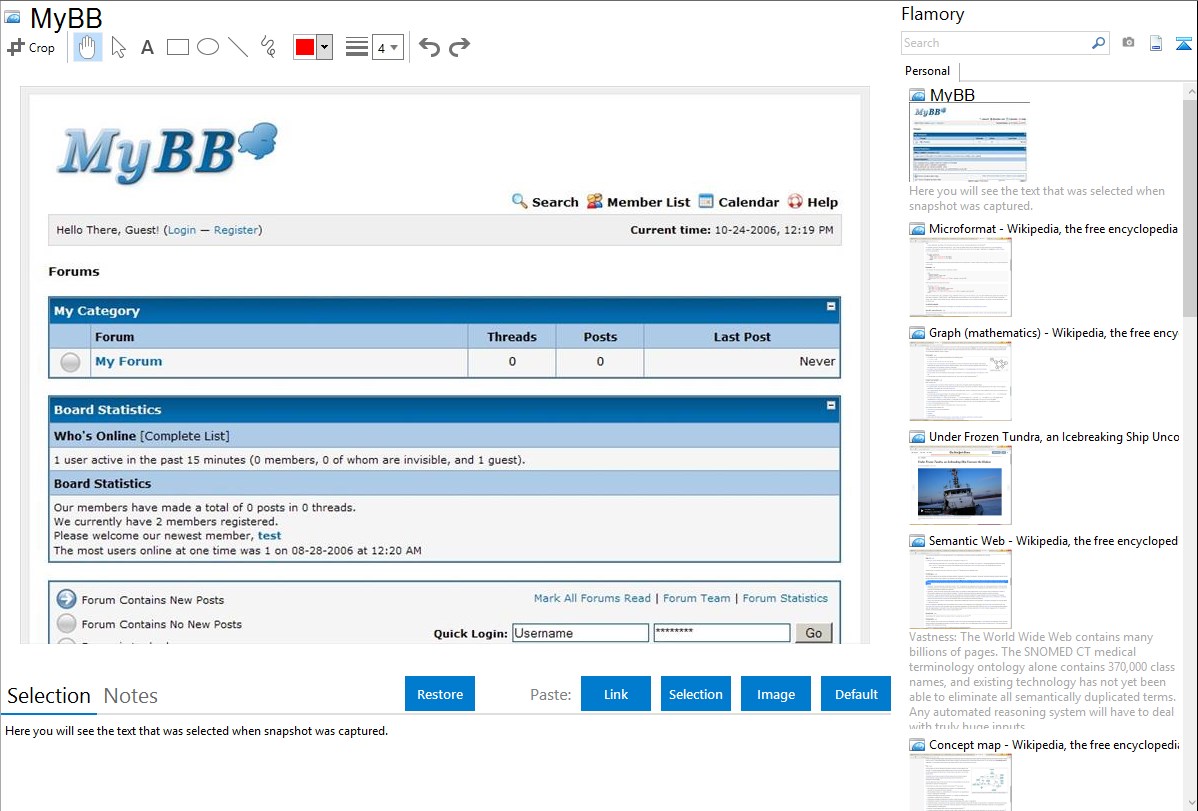Choose the freehand scribble tool
This screenshot has height=811, width=1198.
click(x=268, y=47)
